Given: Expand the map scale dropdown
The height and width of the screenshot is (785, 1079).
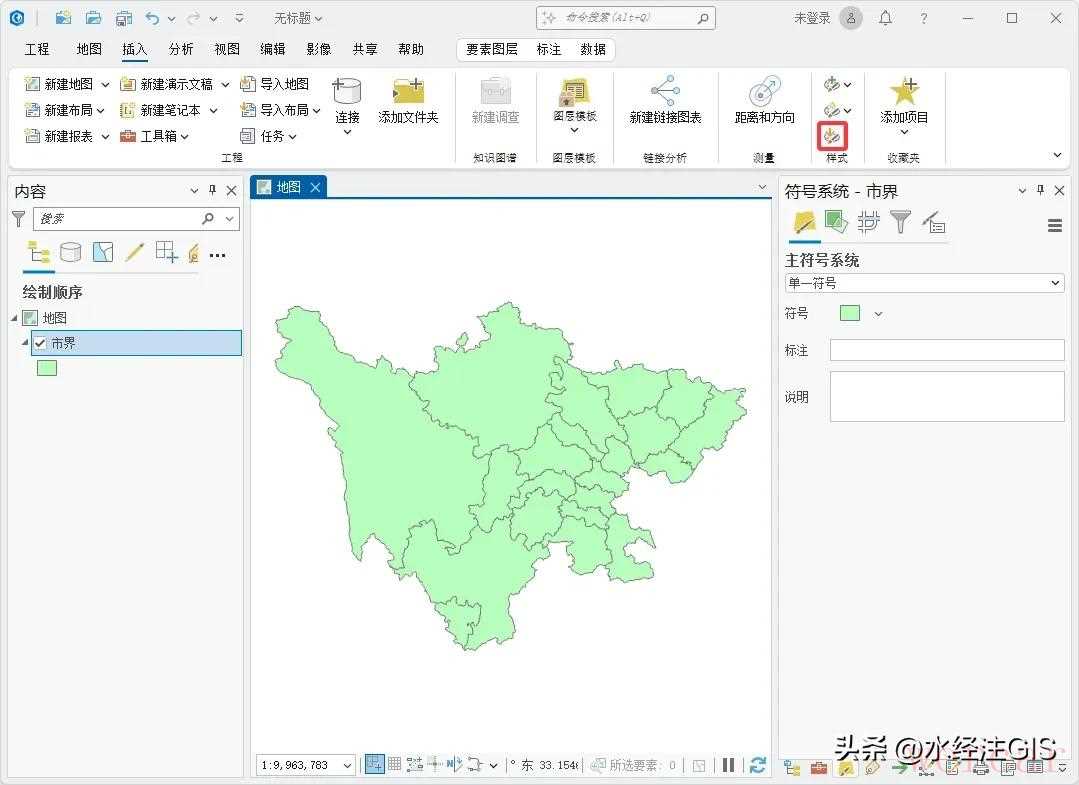Looking at the screenshot, I should [347, 766].
